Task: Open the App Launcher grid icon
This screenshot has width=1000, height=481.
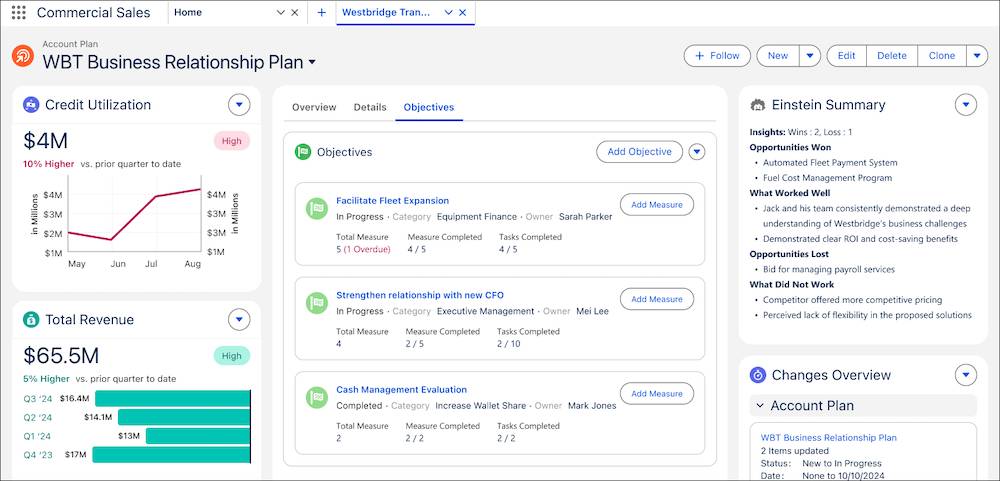Action: click(x=18, y=12)
